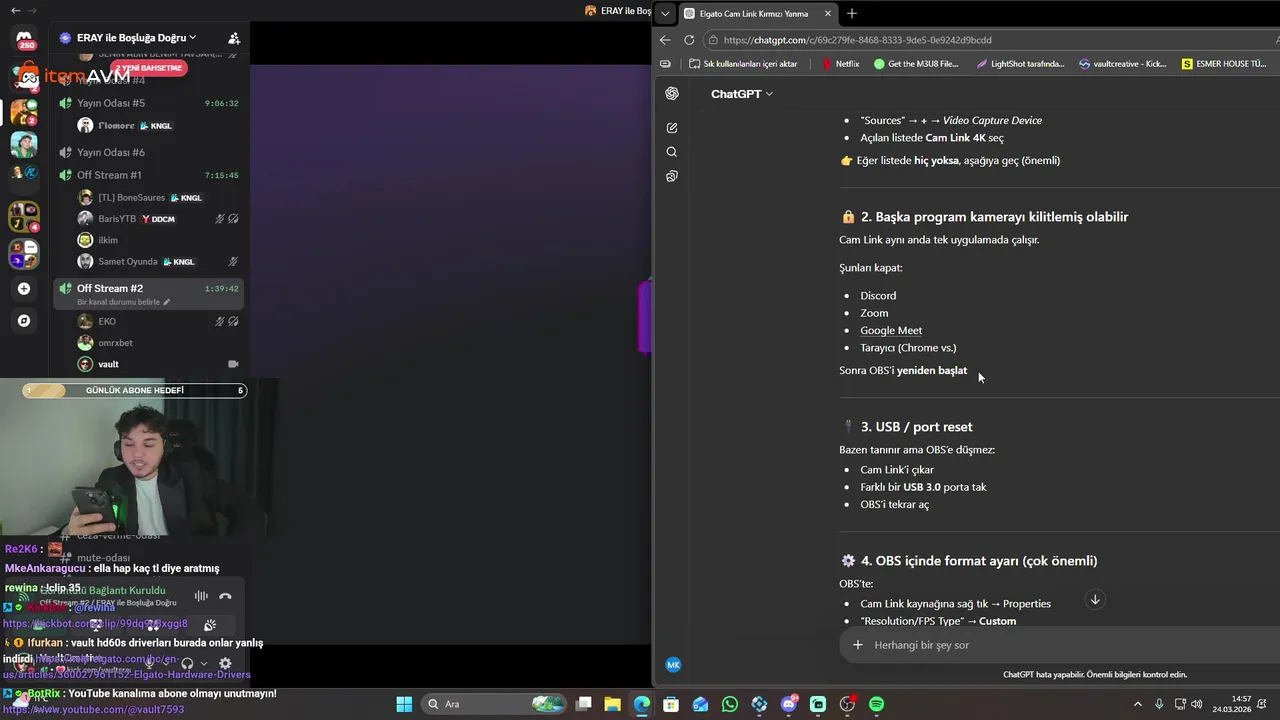Click the plus attach icon in the message box
Screen dimensions: 1280x720
857,645
